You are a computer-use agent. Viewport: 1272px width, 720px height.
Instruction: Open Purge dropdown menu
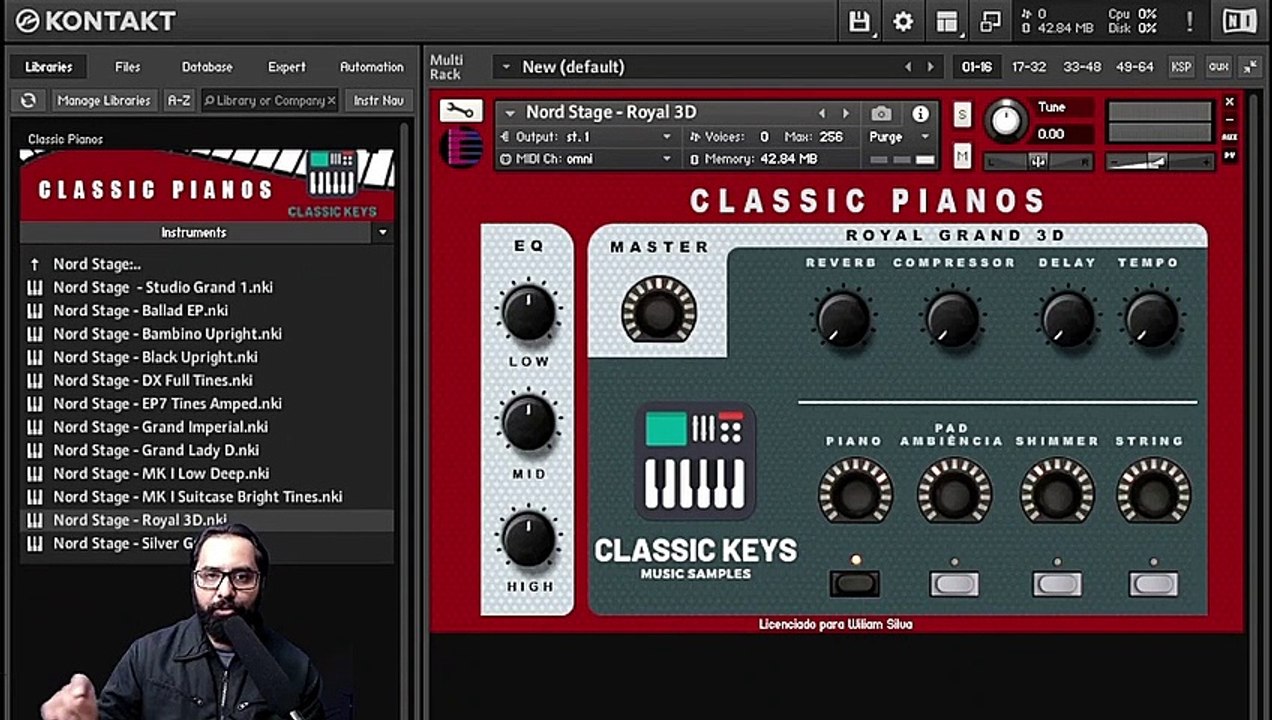tap(898, 137)
